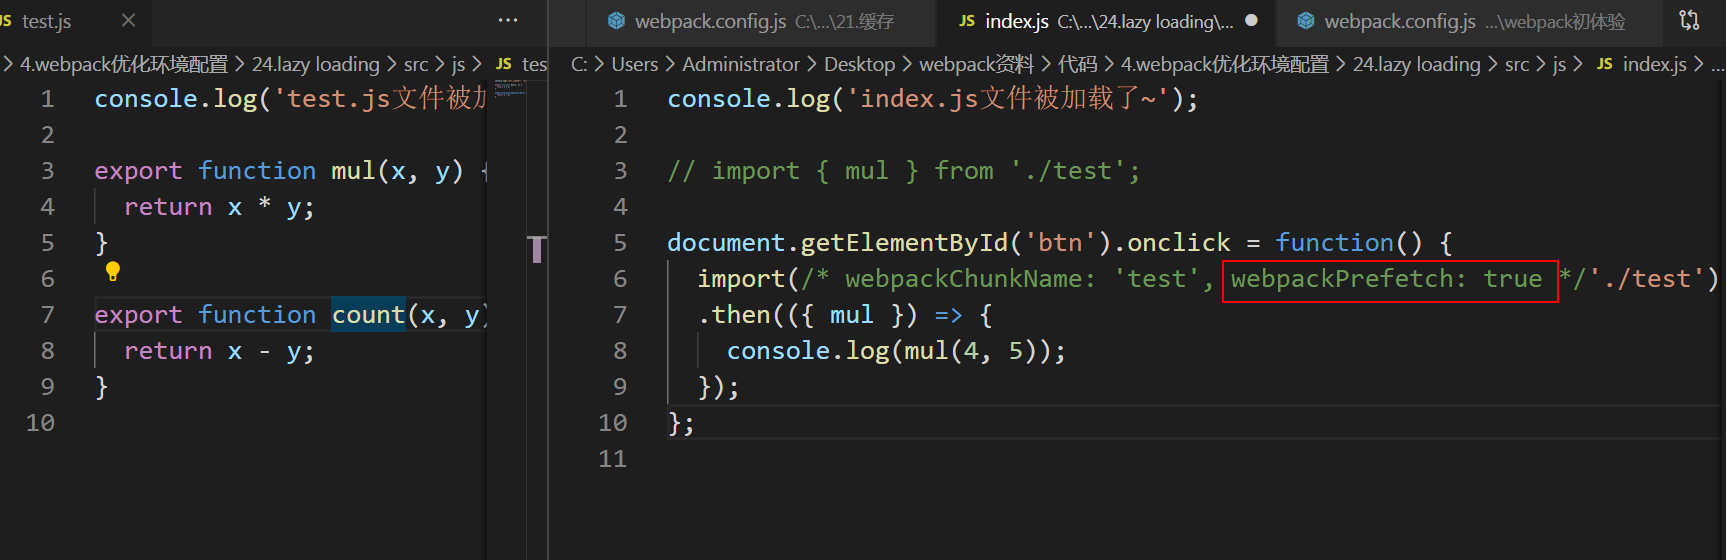Screen dimensions: 1726x560
Task: Click the yellow lightbulb code action icon
Action: 112,271
